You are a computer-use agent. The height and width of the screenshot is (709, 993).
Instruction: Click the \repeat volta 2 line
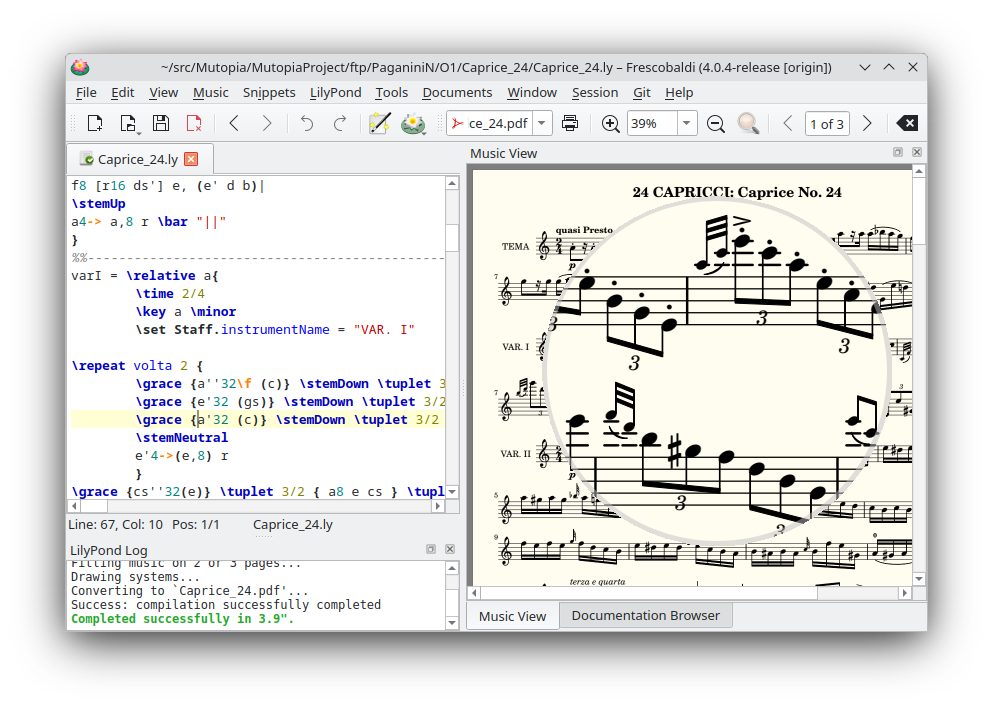coord(137,366)
